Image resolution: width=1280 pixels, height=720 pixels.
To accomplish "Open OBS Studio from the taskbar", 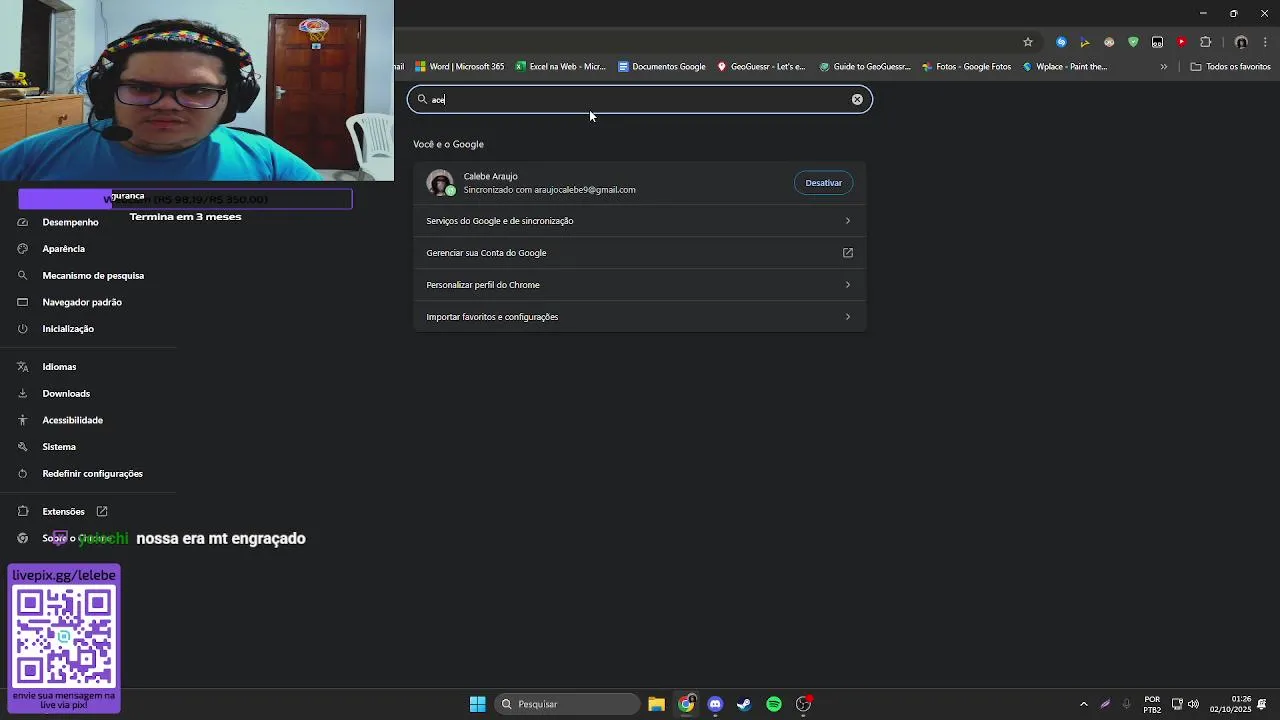I will pyautogui.click(x=803, y=704).
